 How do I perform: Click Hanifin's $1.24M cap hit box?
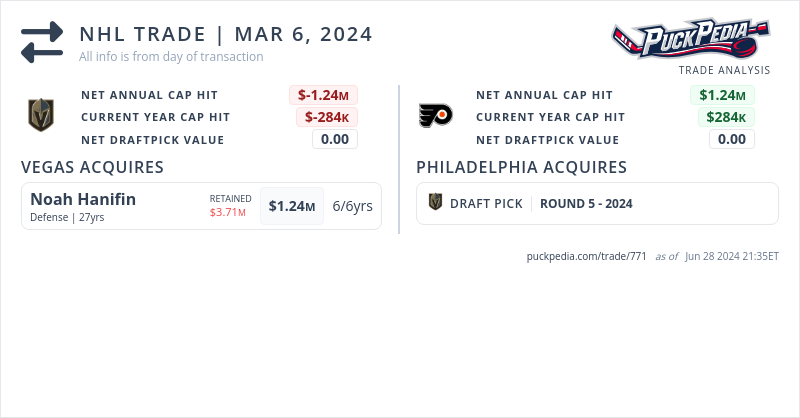coord(292,206)
